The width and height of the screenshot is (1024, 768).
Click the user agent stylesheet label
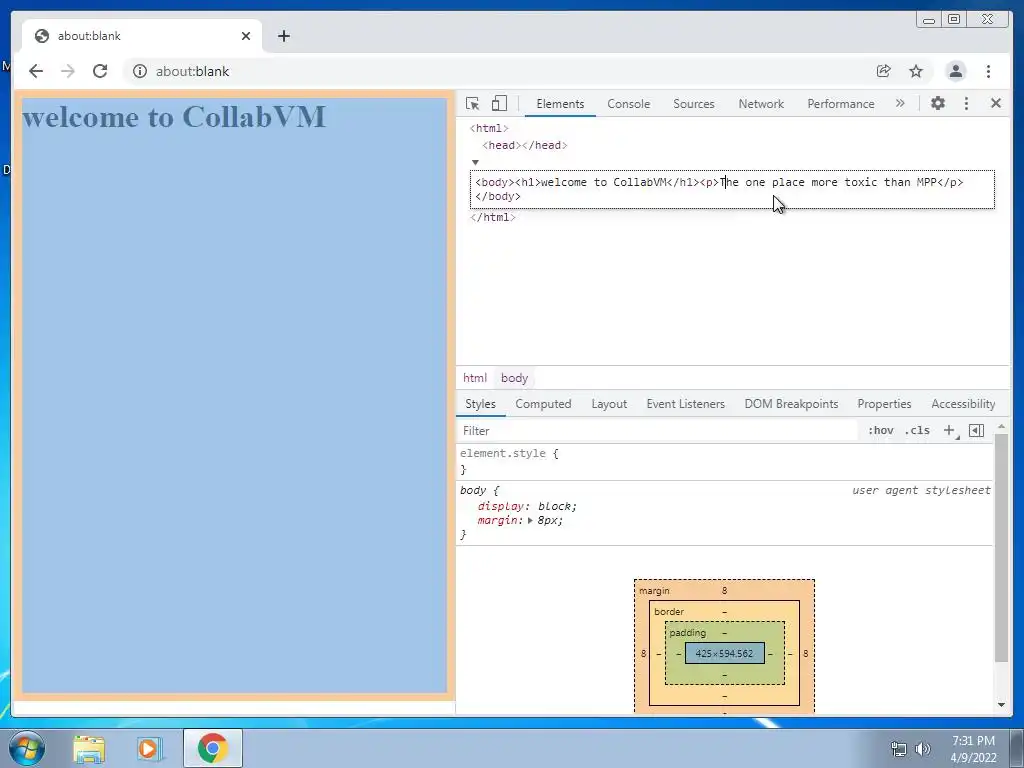click(x=921, y=490)
